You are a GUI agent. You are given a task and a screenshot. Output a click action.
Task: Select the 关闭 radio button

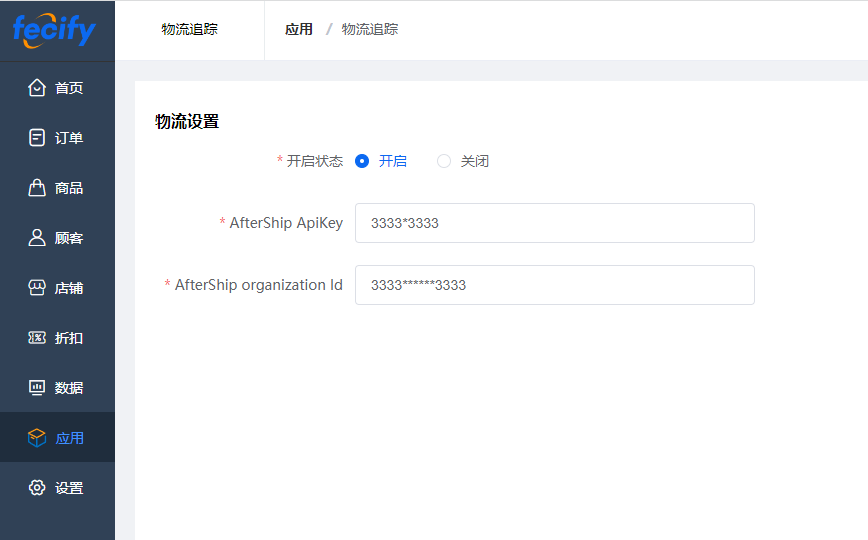click(x=444, y=161)
